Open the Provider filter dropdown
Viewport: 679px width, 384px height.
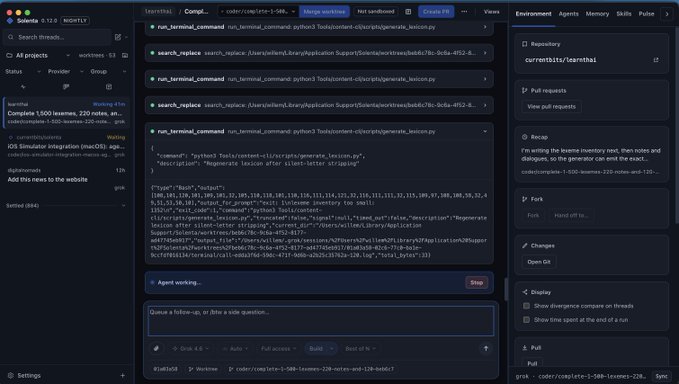point(66,71)
